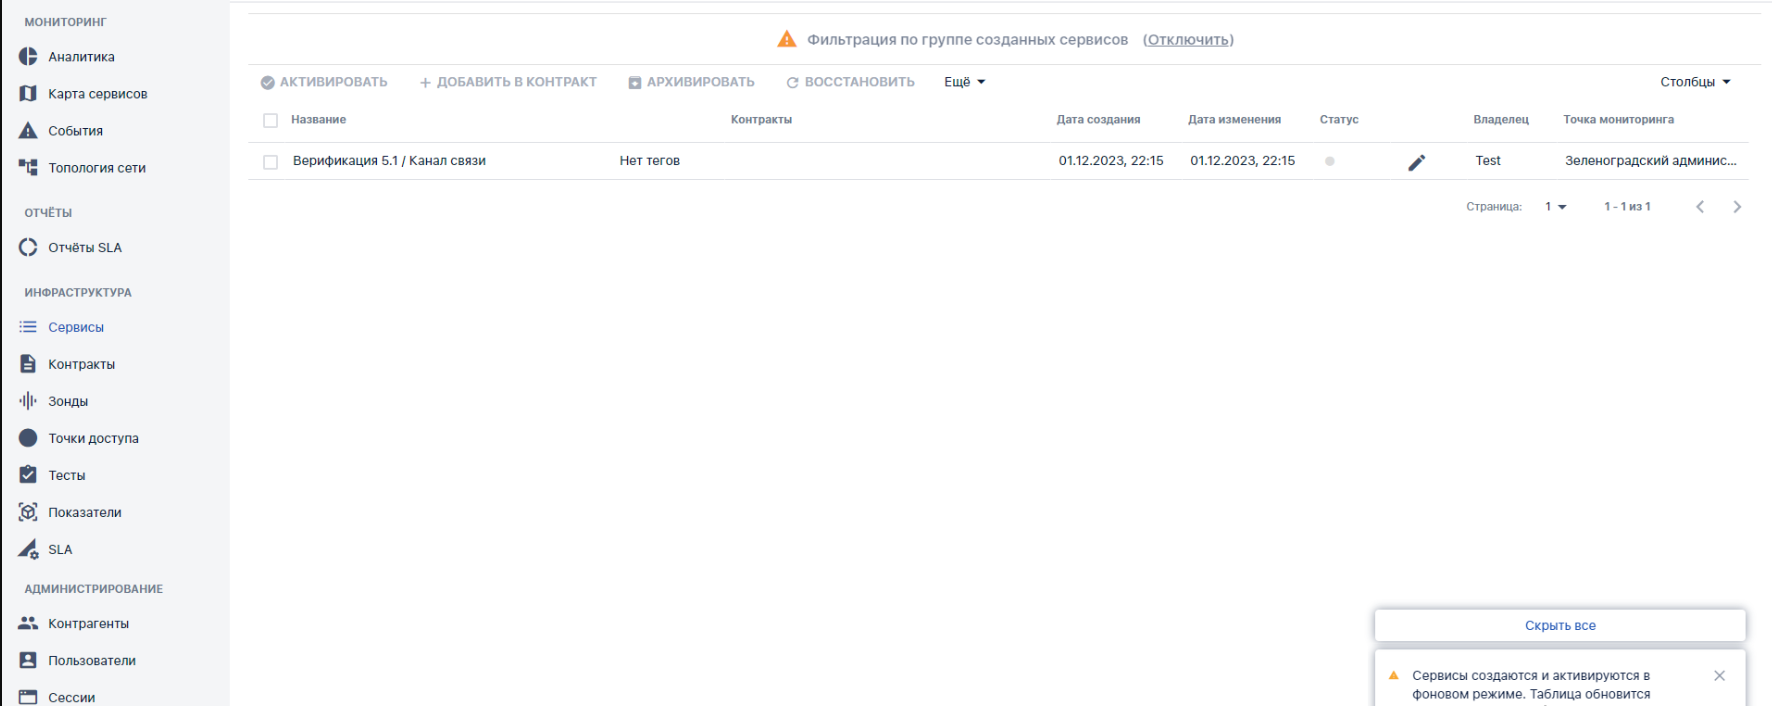Toggle the select-all checkbox in table header
This screenshot has height=706, width=1772.
270,121
